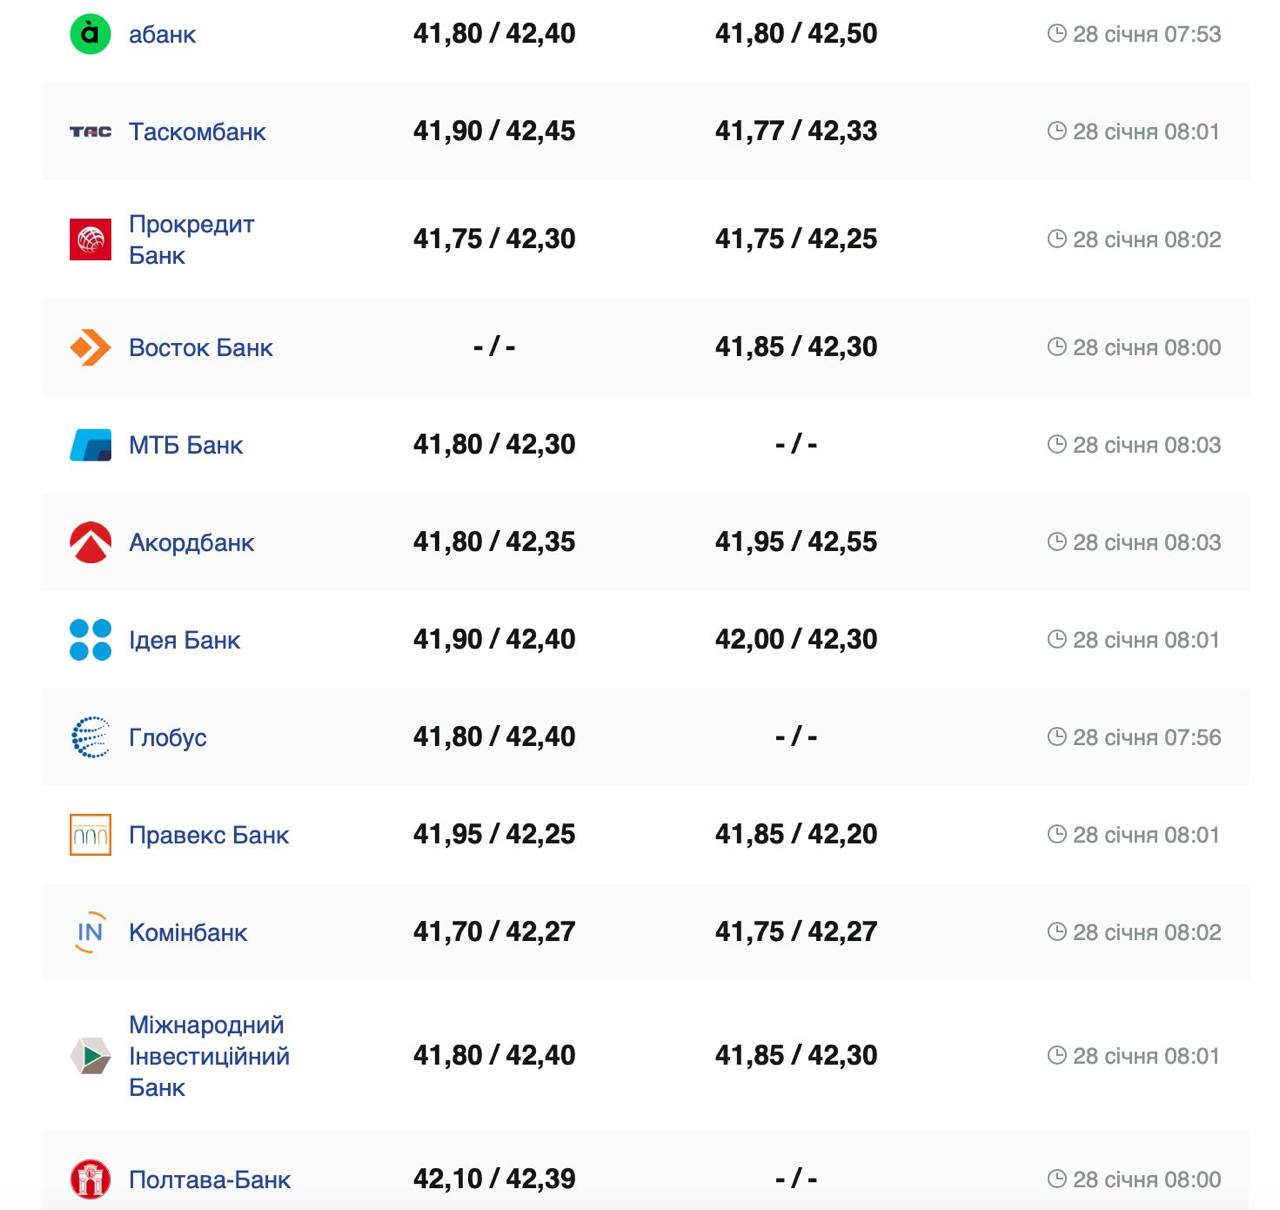
Task: Click the red Accordbank logo
Action: click(x=90, y=542)
